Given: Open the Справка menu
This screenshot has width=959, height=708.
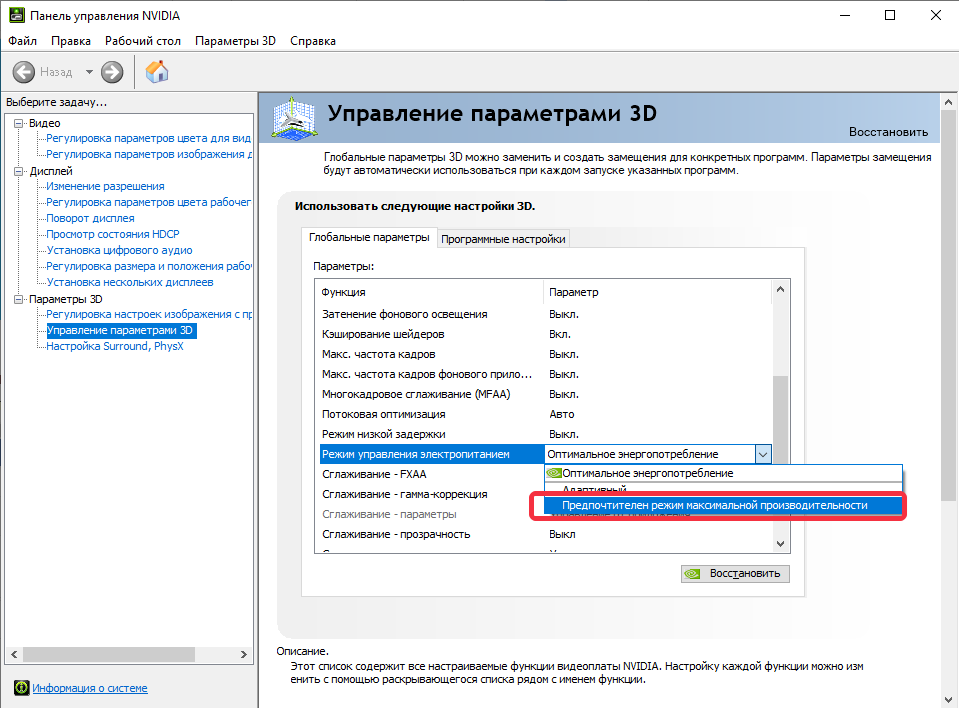Looking at the screenshot, I should (313, 41).
